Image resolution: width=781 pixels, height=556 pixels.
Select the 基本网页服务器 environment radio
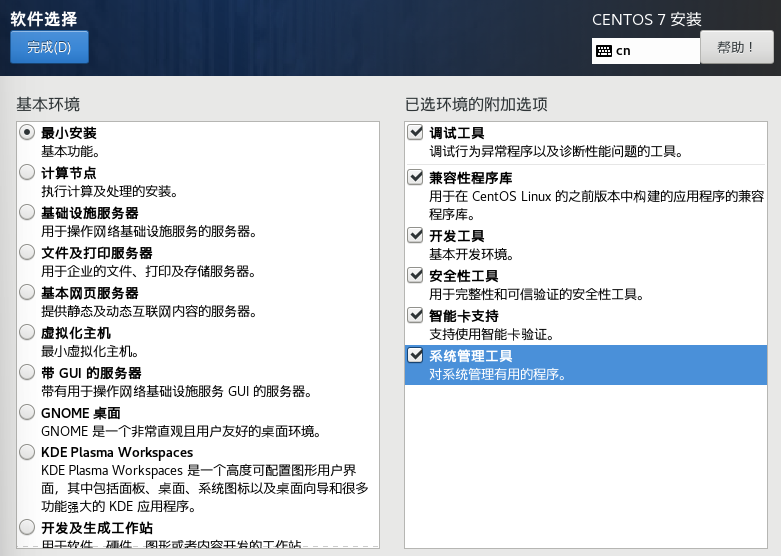(x=27, y=292)
